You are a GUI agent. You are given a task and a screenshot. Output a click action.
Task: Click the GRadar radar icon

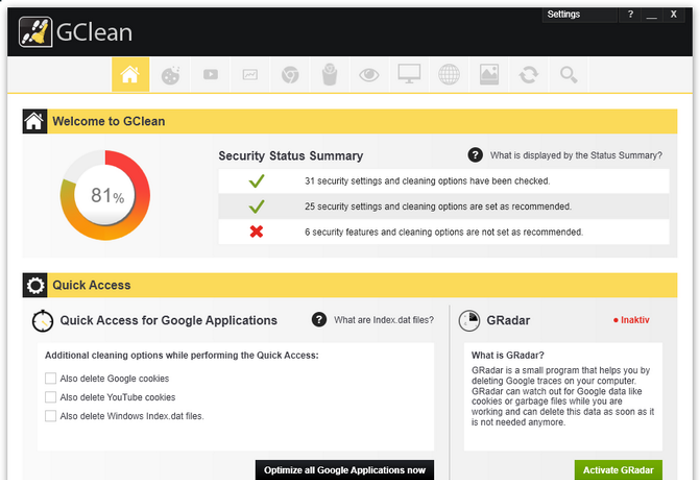469,321
